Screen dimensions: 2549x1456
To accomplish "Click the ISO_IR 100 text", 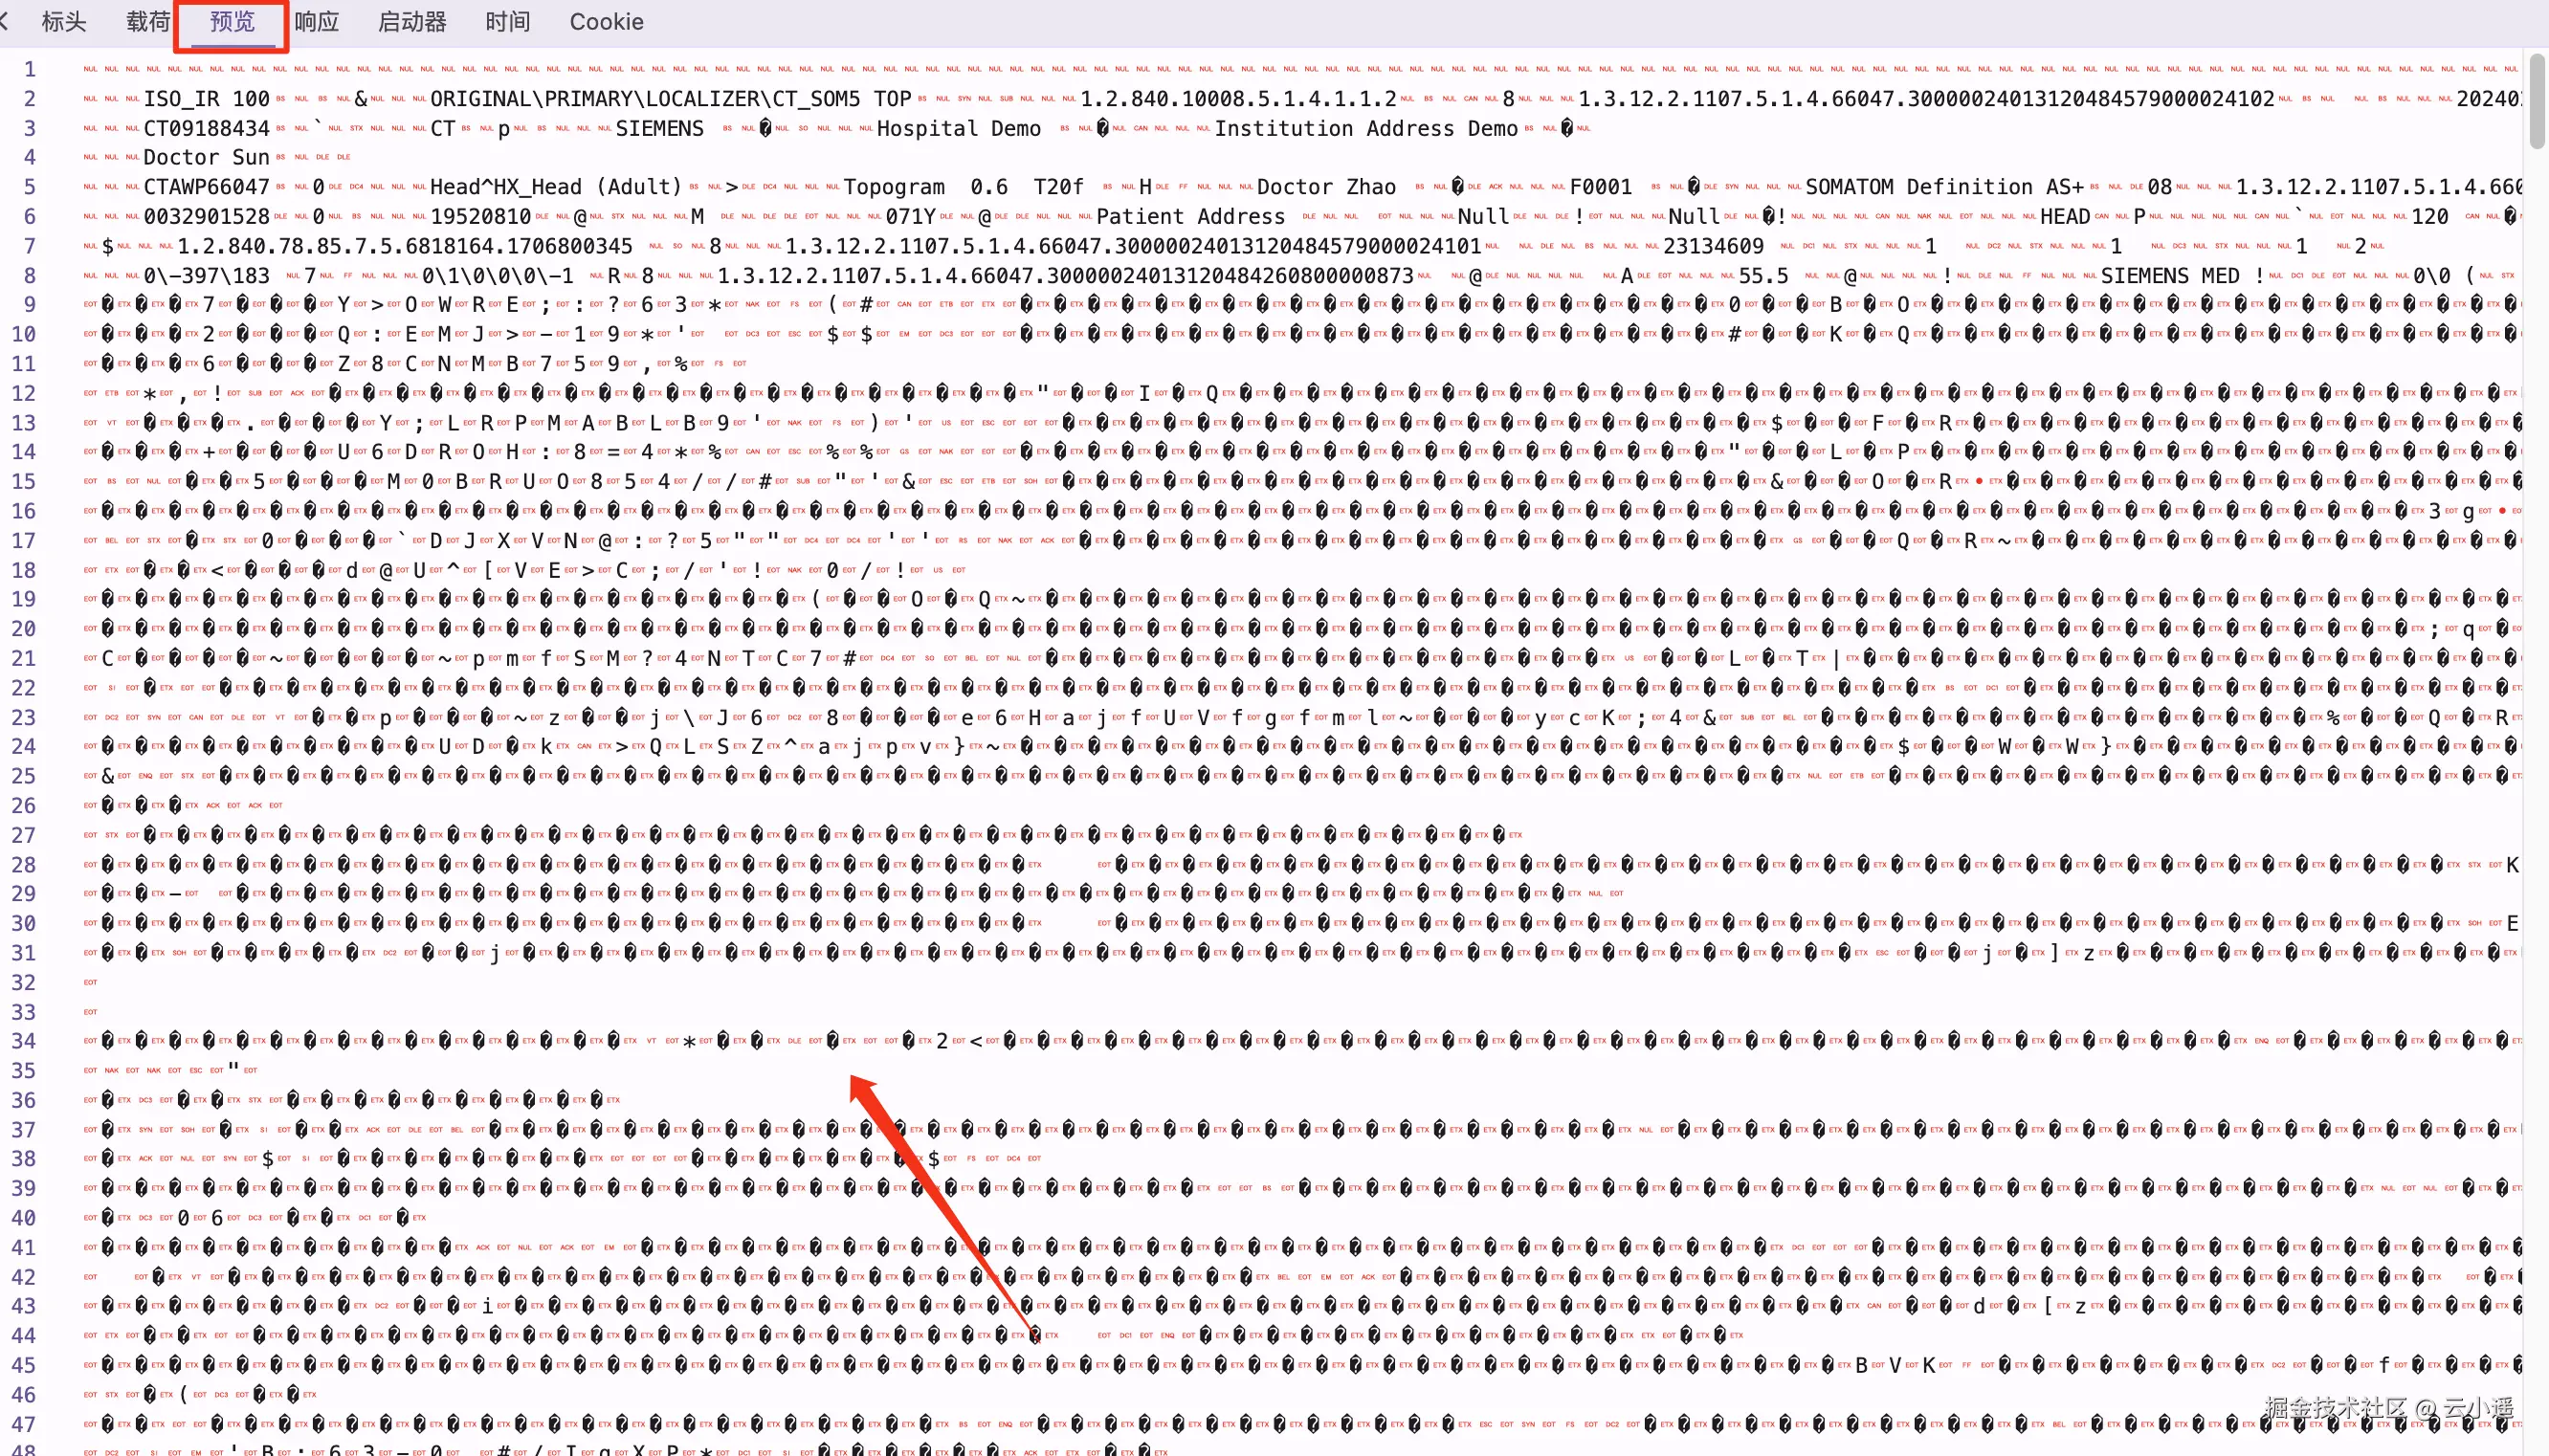I will (207, 99).
